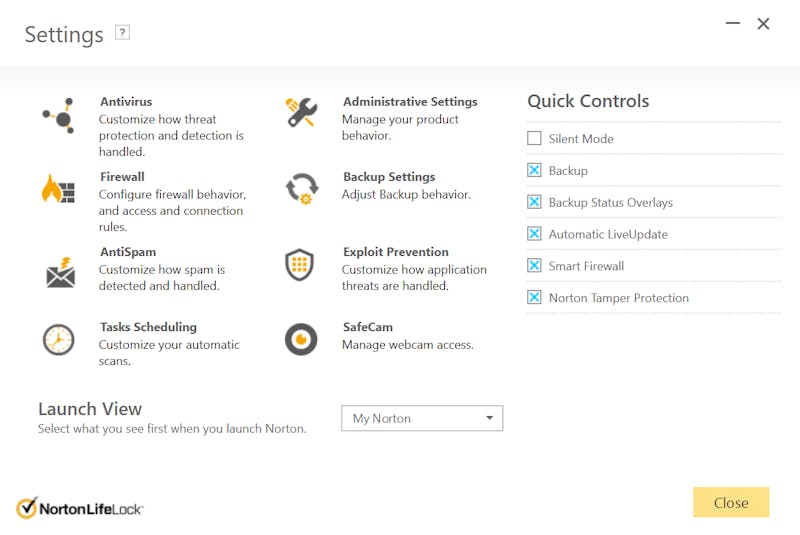The height and width of the screenshot is (535, 800).
Task: Toggle the Smart Firewall checkbox
Action: 534,265
